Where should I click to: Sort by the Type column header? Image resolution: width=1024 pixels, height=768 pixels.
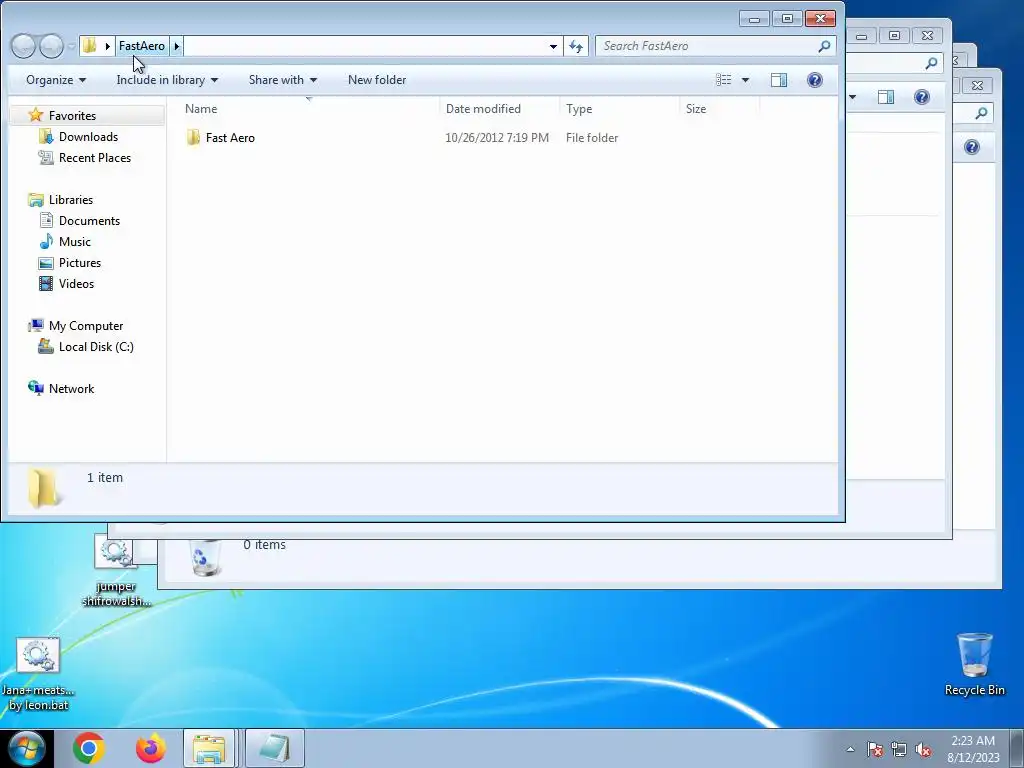pos(619,109)
